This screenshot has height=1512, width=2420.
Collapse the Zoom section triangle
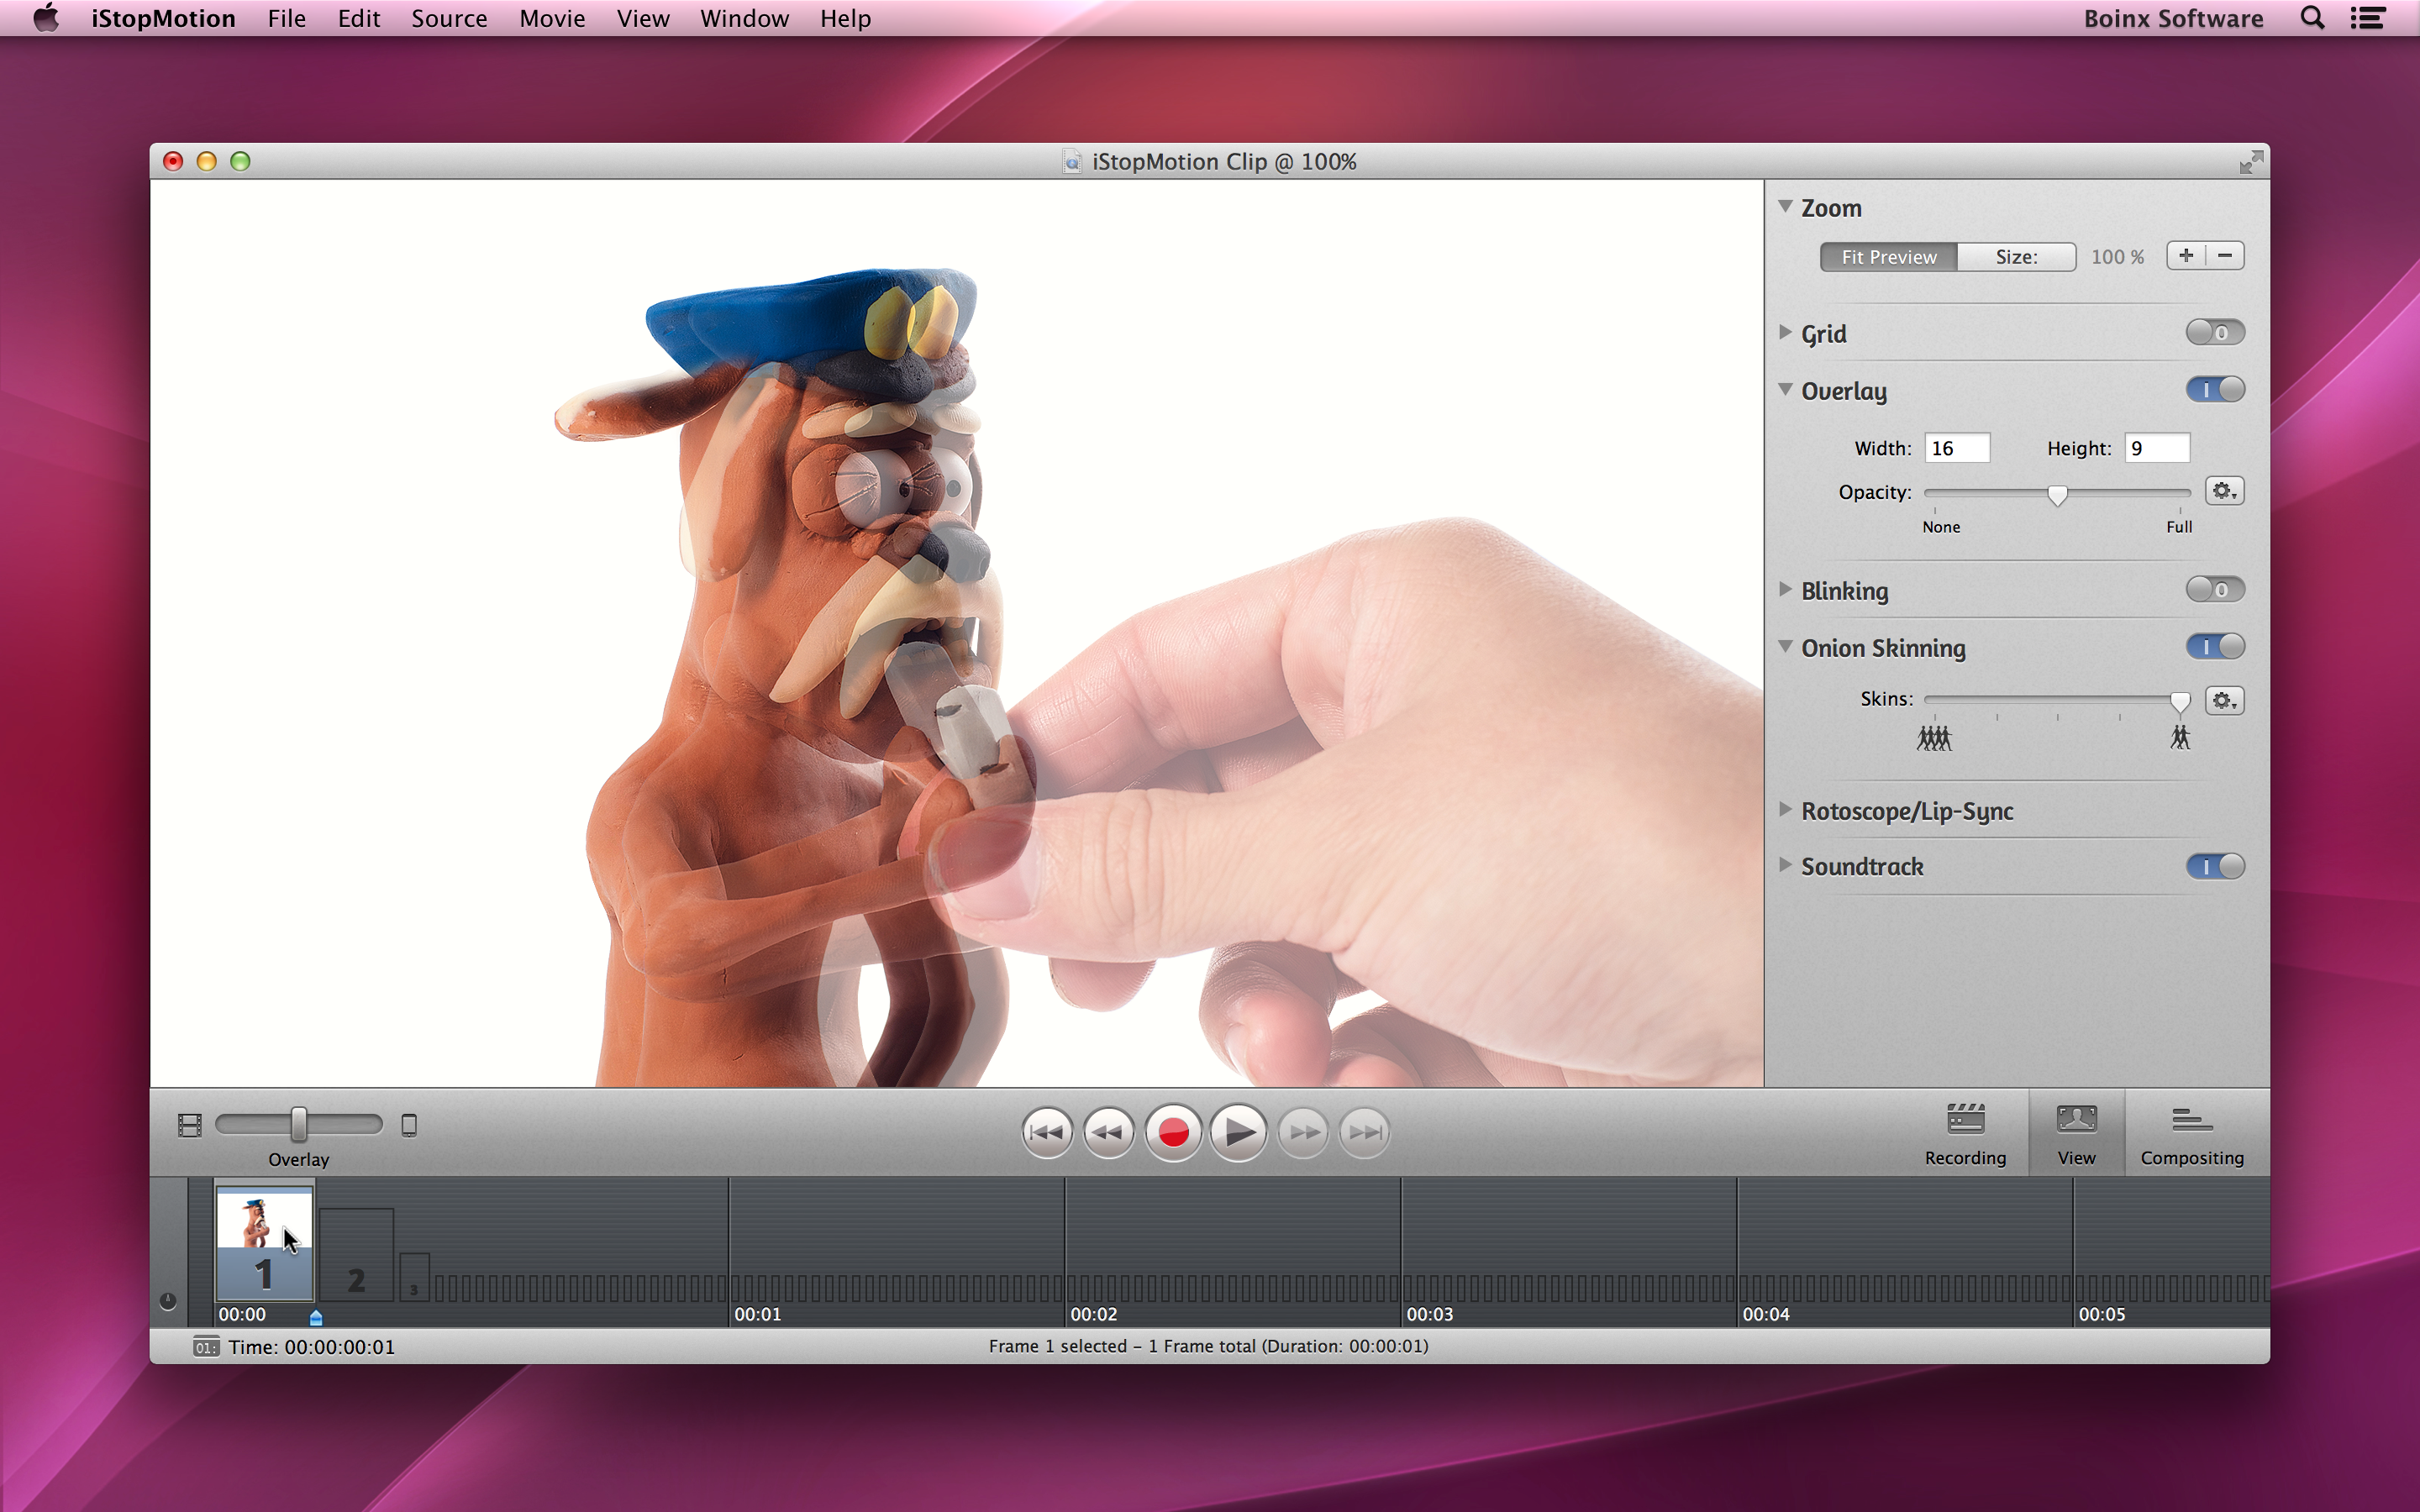(x=1785, y=207)
